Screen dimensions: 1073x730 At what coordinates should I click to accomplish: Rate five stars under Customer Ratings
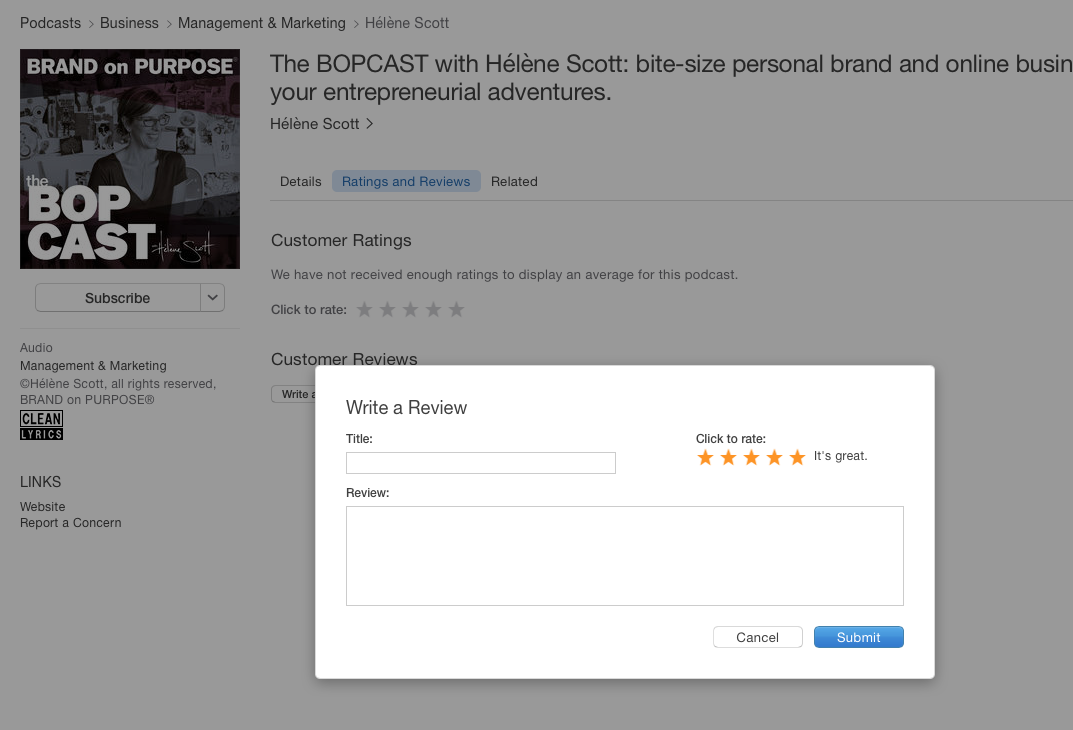coord(456,309)
